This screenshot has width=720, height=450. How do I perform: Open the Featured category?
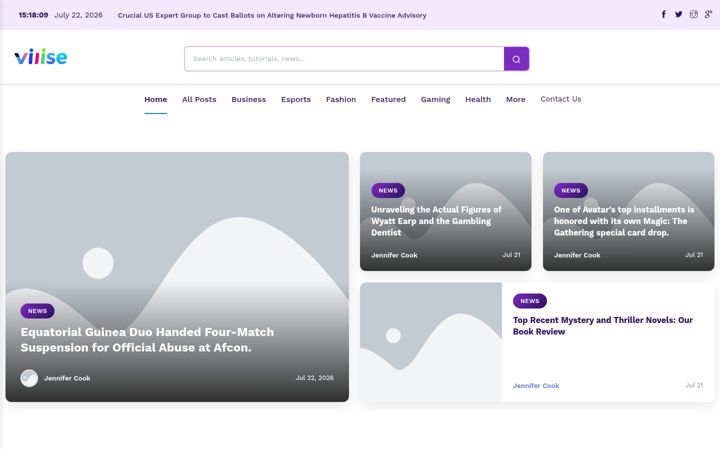pos(388,99)
